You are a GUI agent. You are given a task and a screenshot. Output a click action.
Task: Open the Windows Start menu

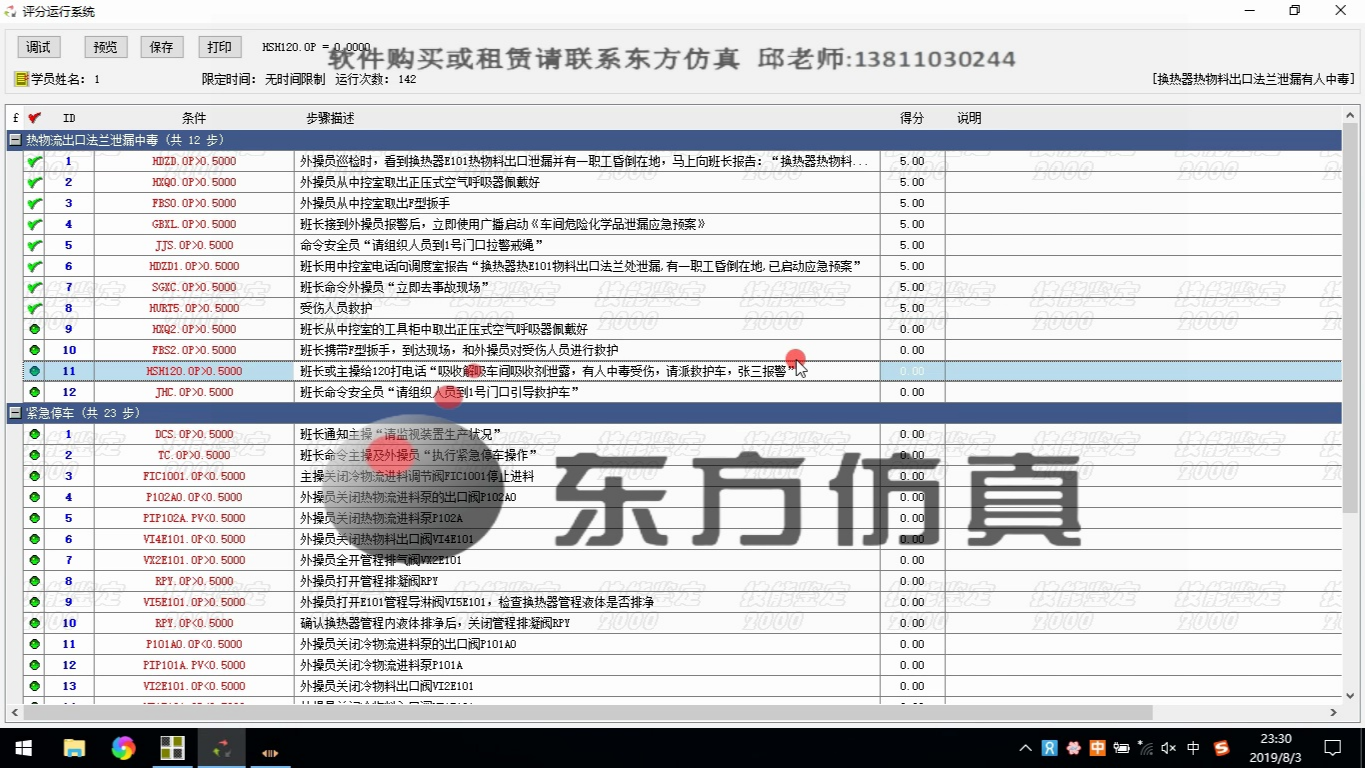coord(24,748)
